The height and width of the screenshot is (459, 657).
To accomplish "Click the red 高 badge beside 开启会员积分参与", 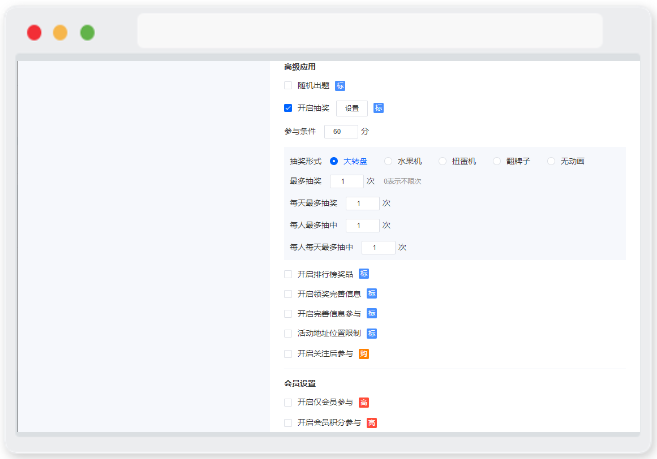I will tap(372, 423).
